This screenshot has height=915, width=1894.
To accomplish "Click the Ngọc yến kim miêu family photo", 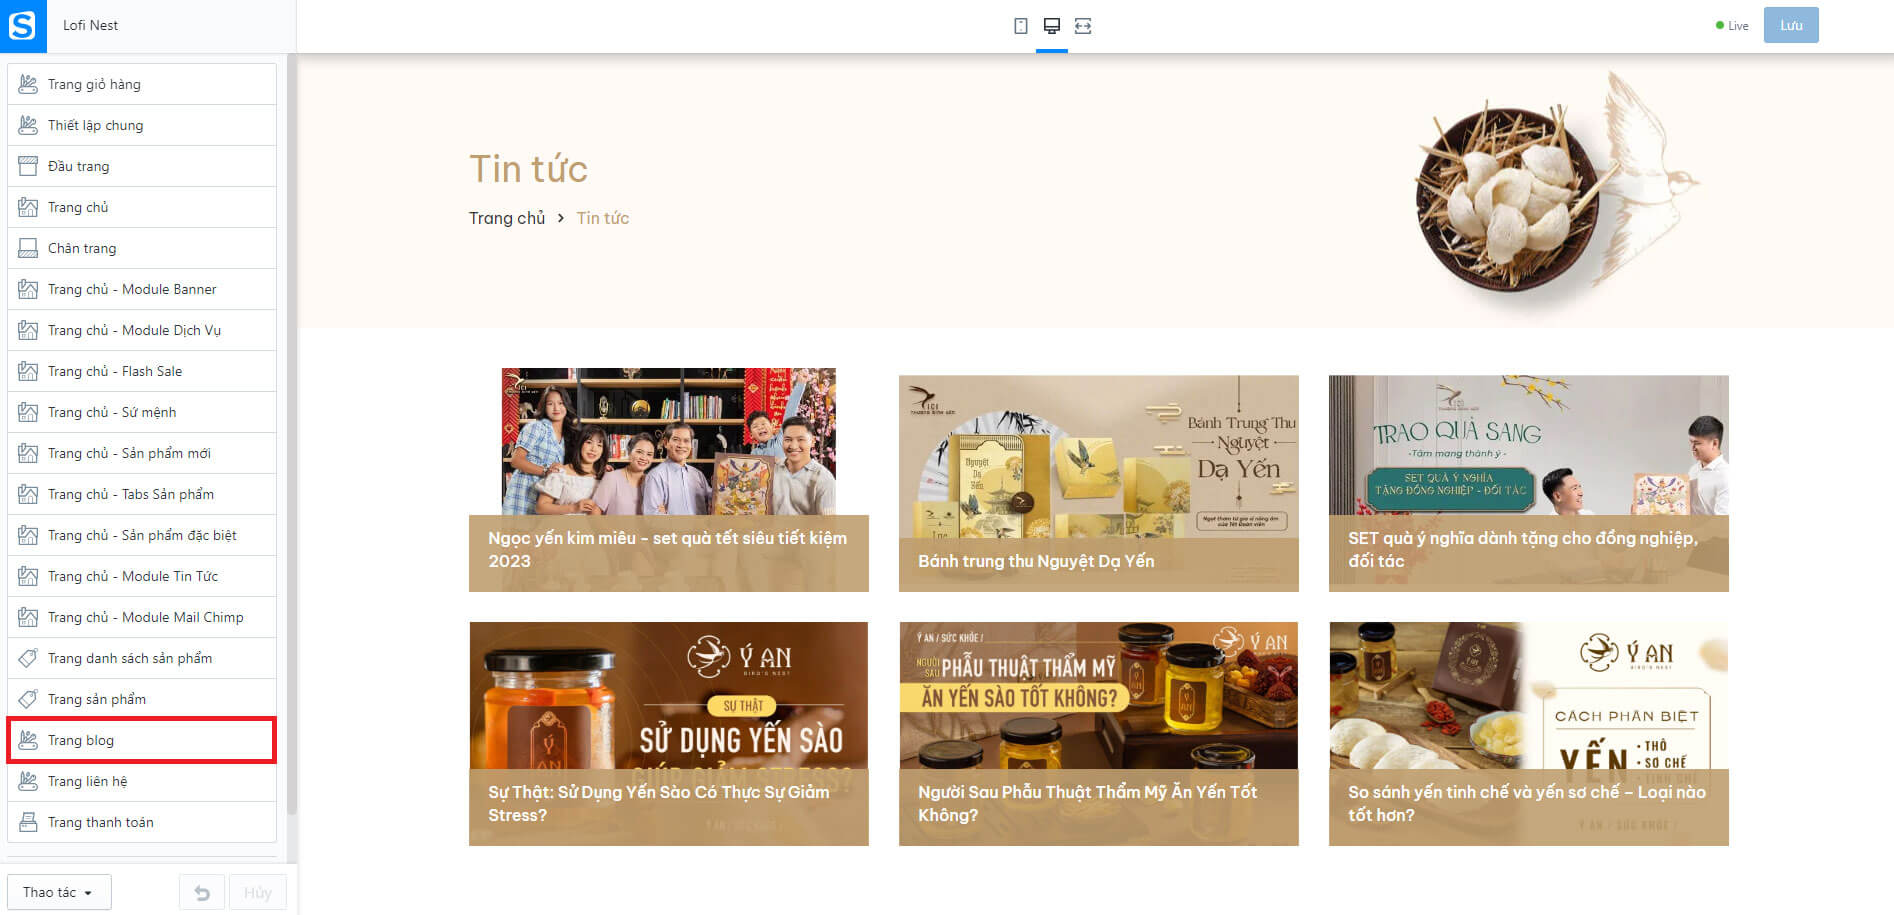I will coord(669,442).
